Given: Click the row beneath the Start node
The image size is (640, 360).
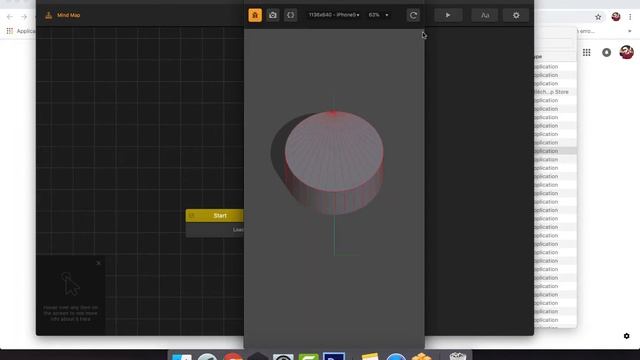Looking at the screenshot, I should click(215, 230).
